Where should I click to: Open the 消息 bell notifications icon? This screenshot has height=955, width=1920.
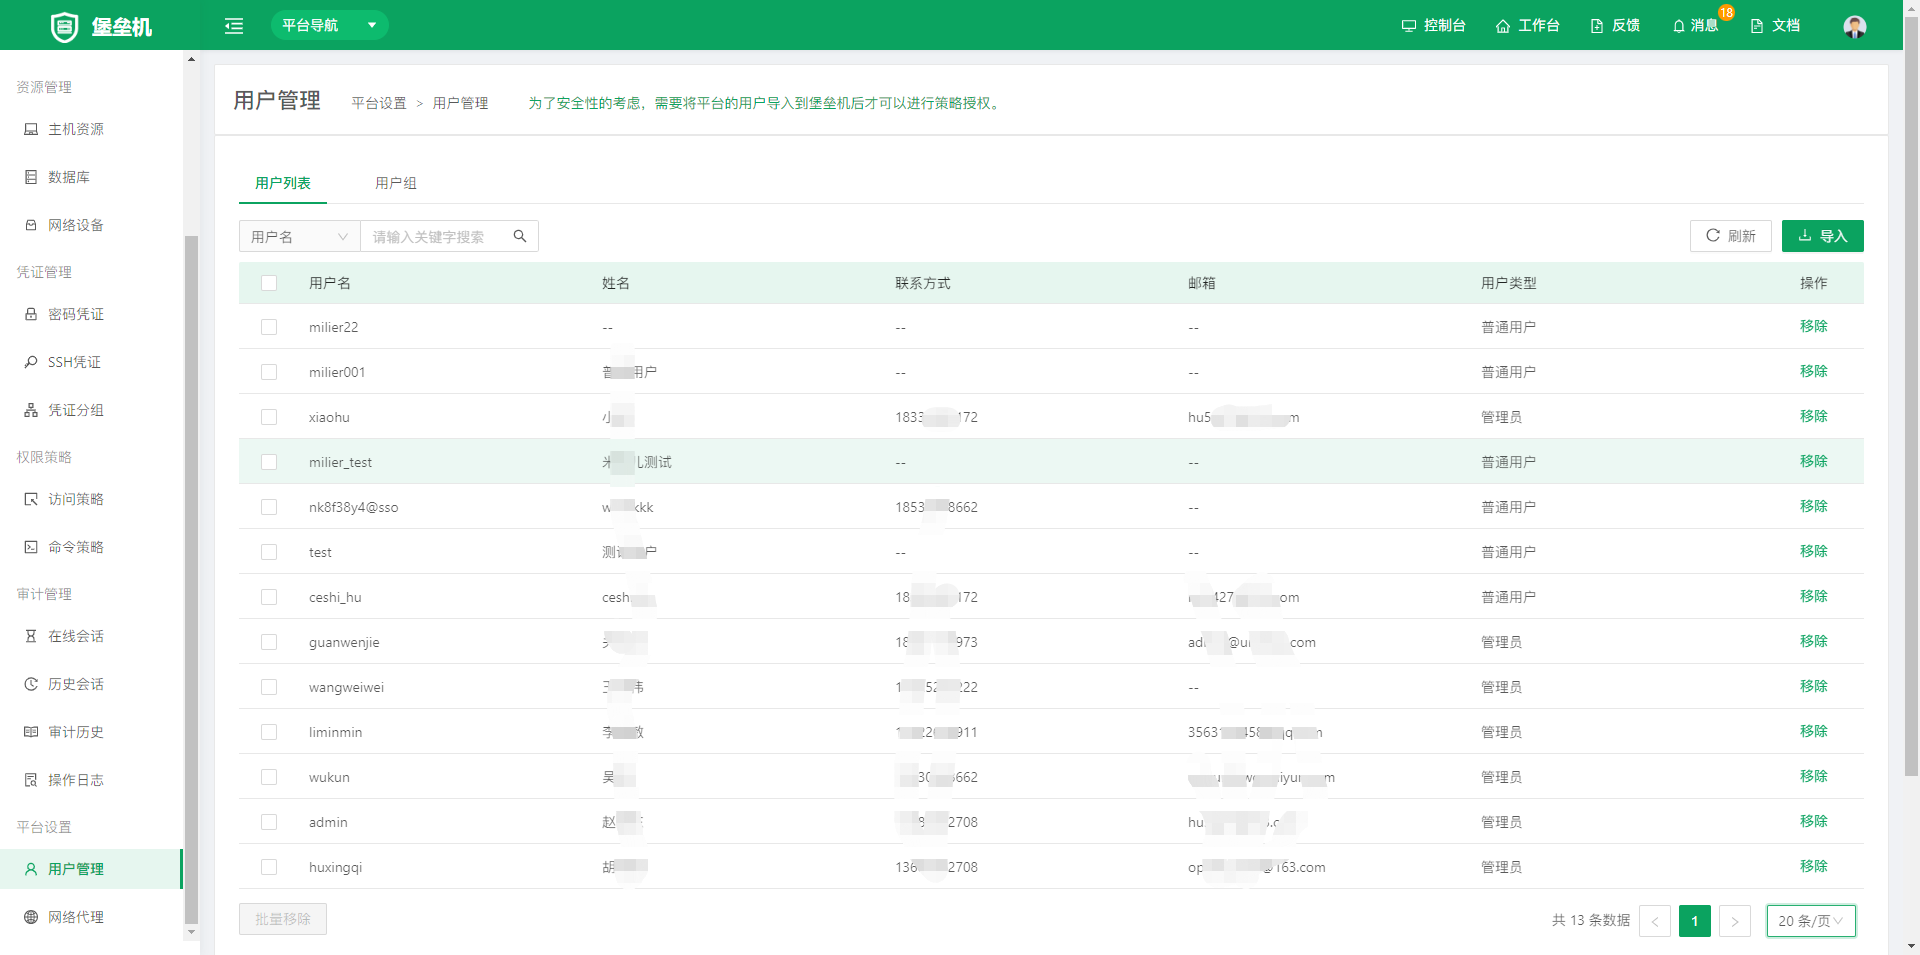tap(1679, 26)
